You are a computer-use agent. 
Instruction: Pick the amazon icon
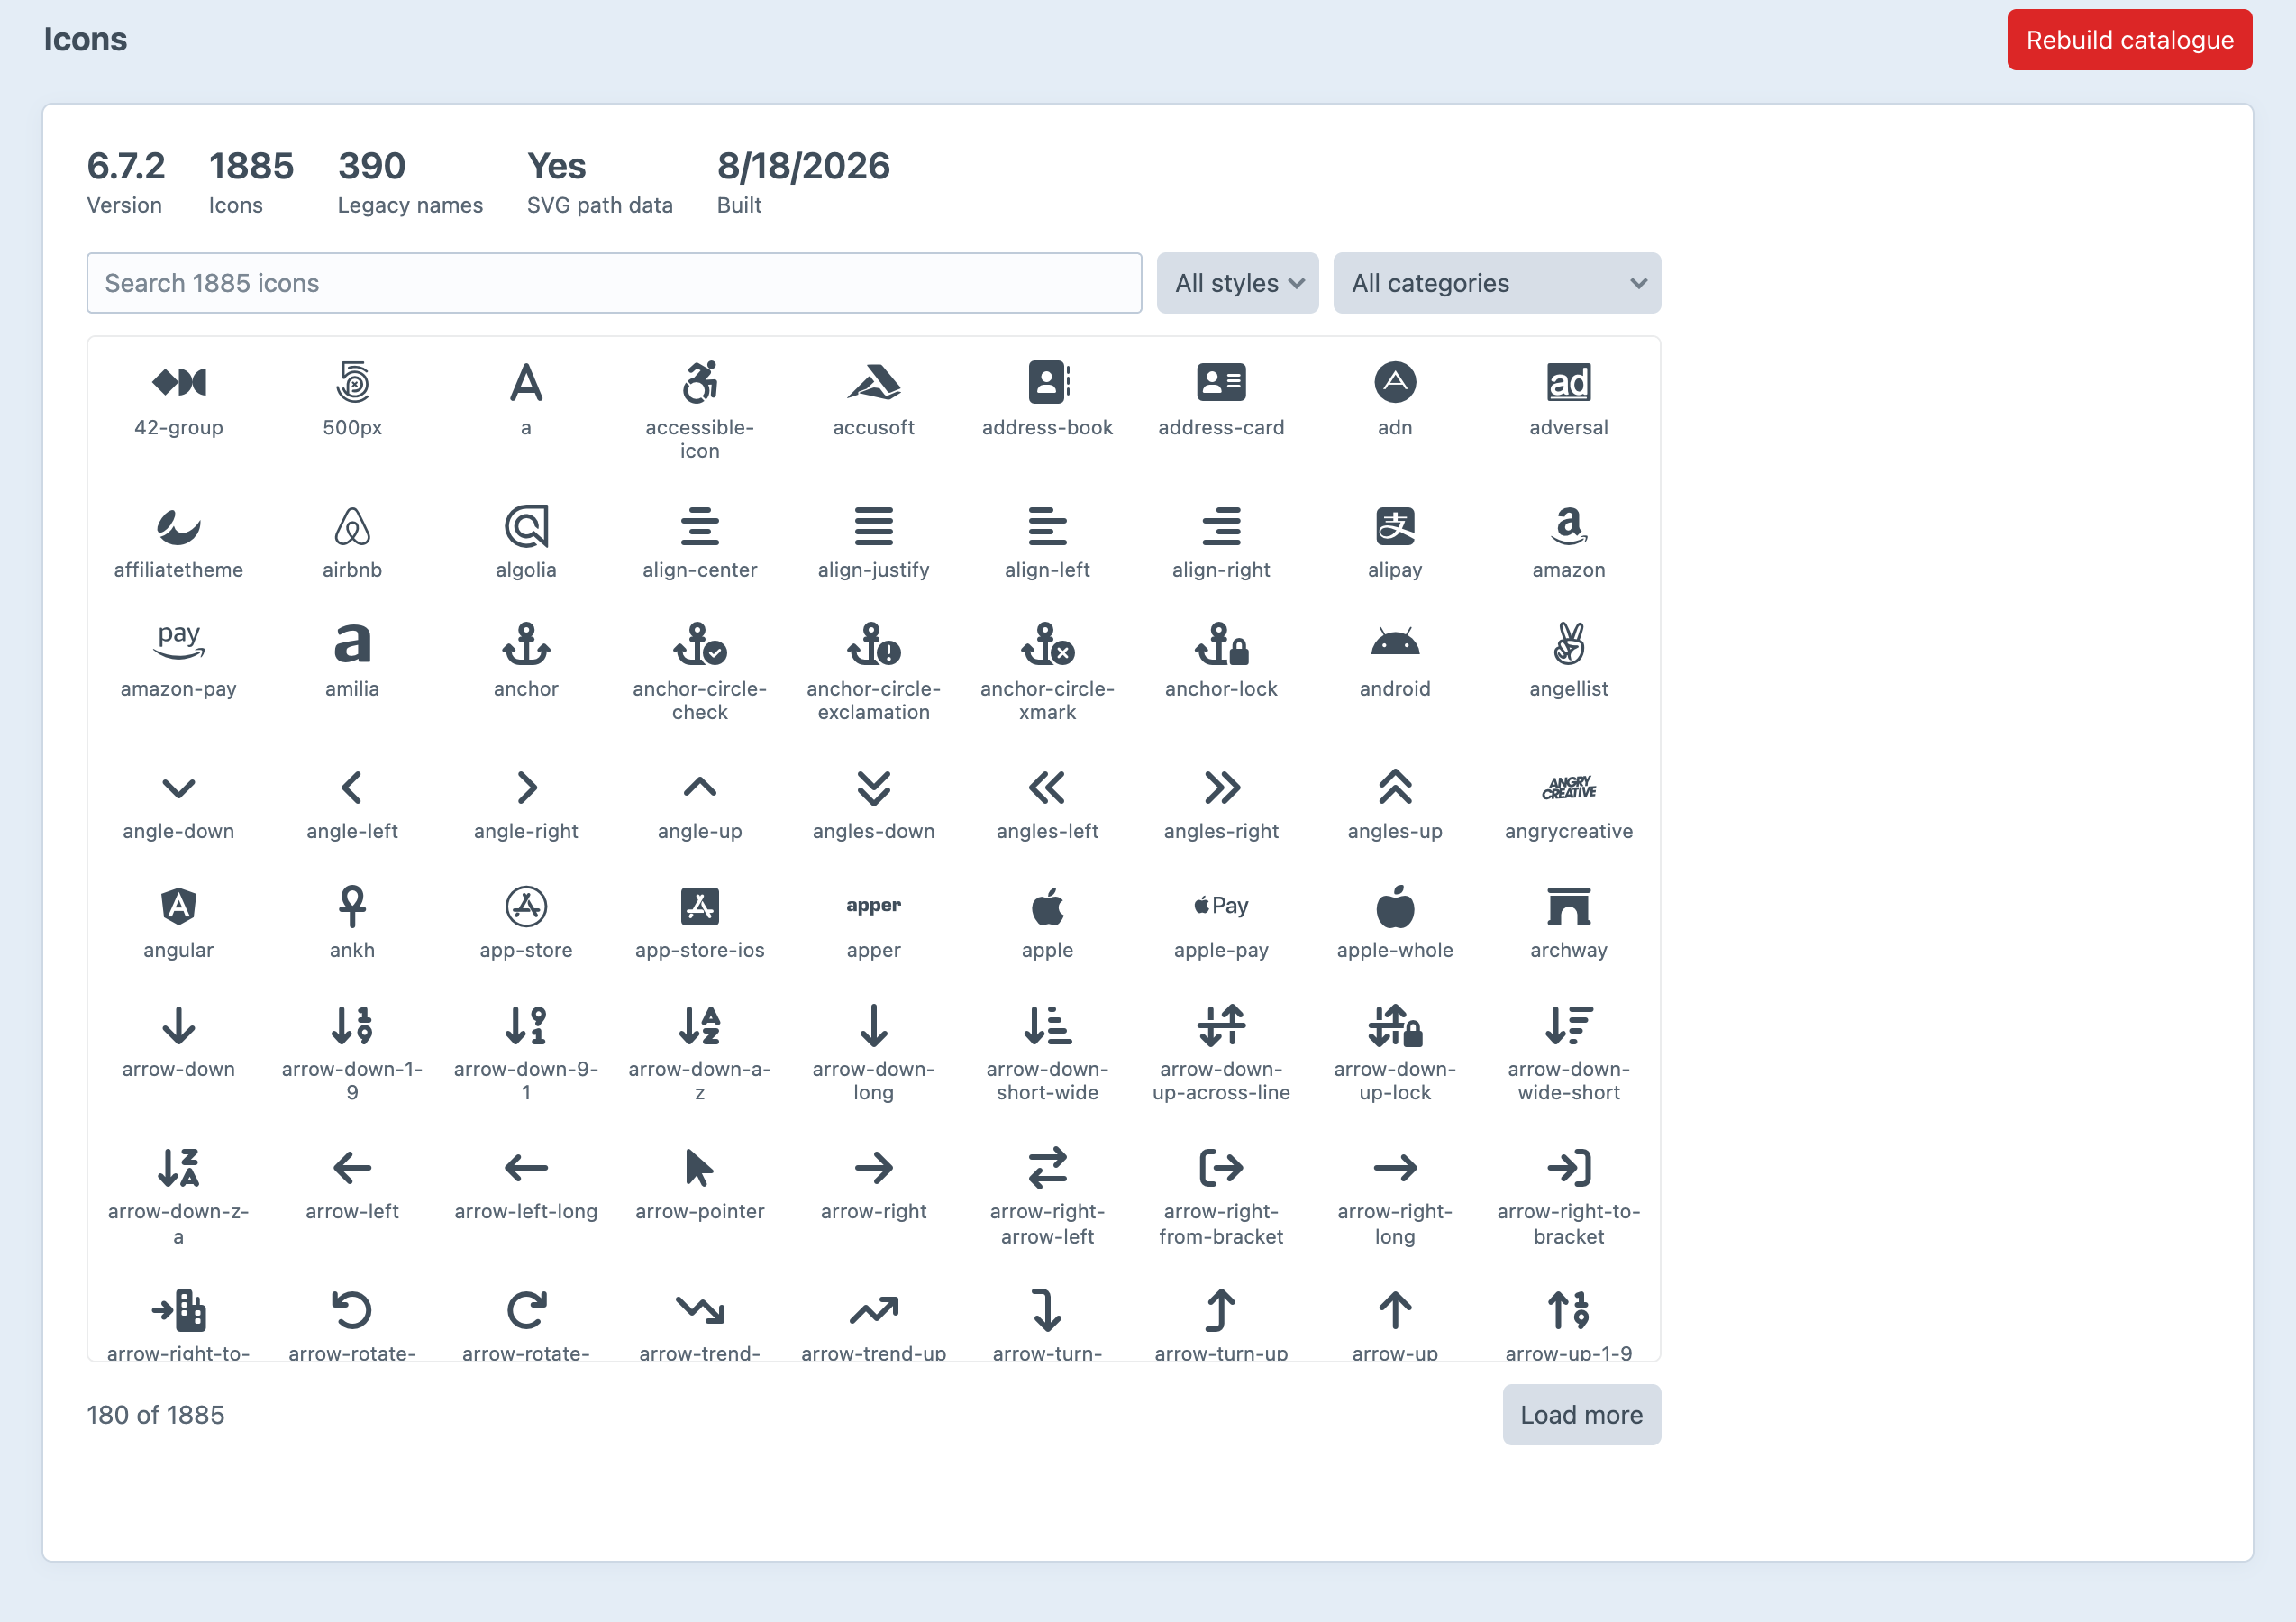(x=1568, y=526)
